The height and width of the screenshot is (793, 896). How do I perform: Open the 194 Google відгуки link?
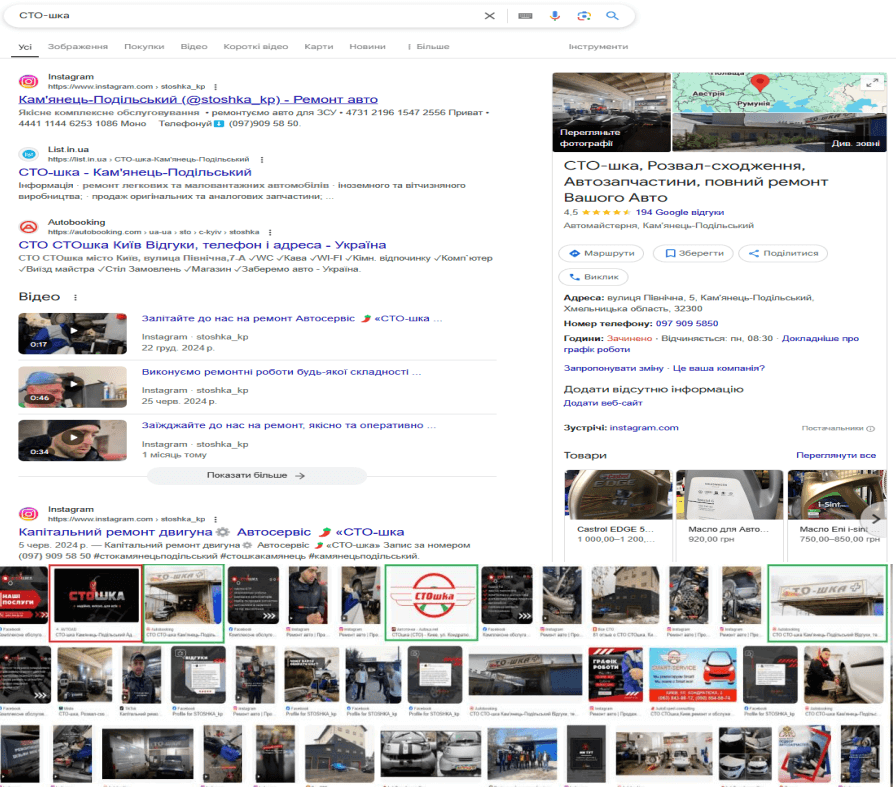point(679,212)
